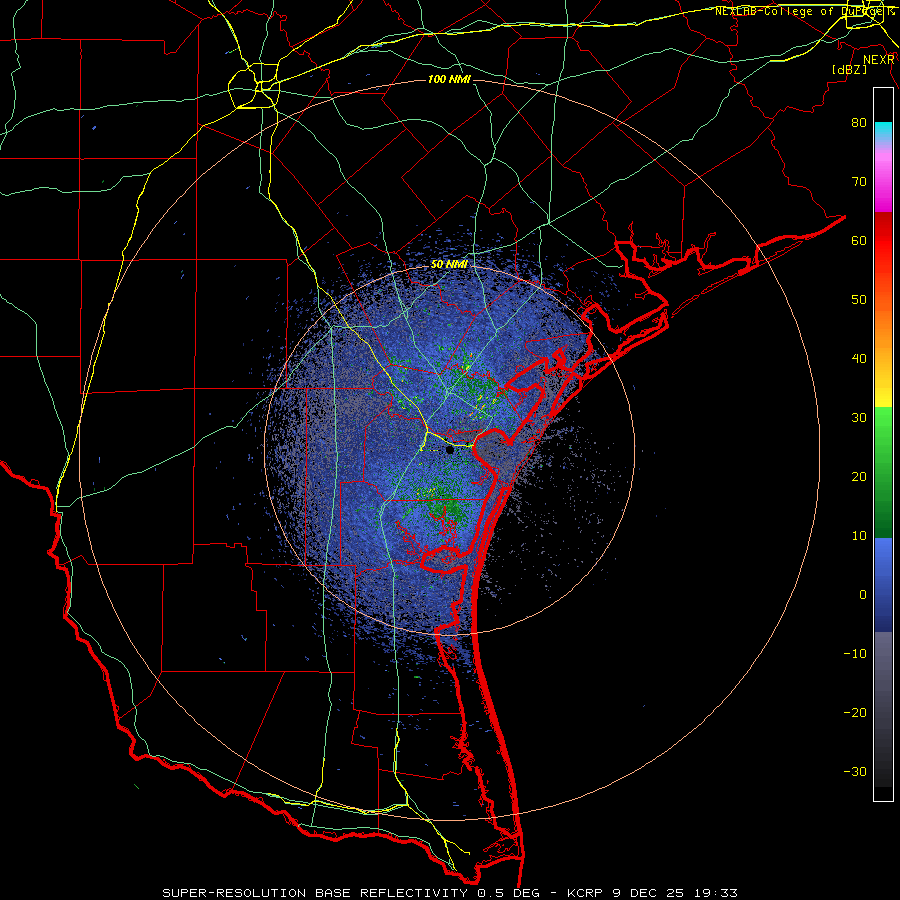This screenshot has width=900, height=900.
Task: Click the blue segment of the color bar
Action: (883, 584)
